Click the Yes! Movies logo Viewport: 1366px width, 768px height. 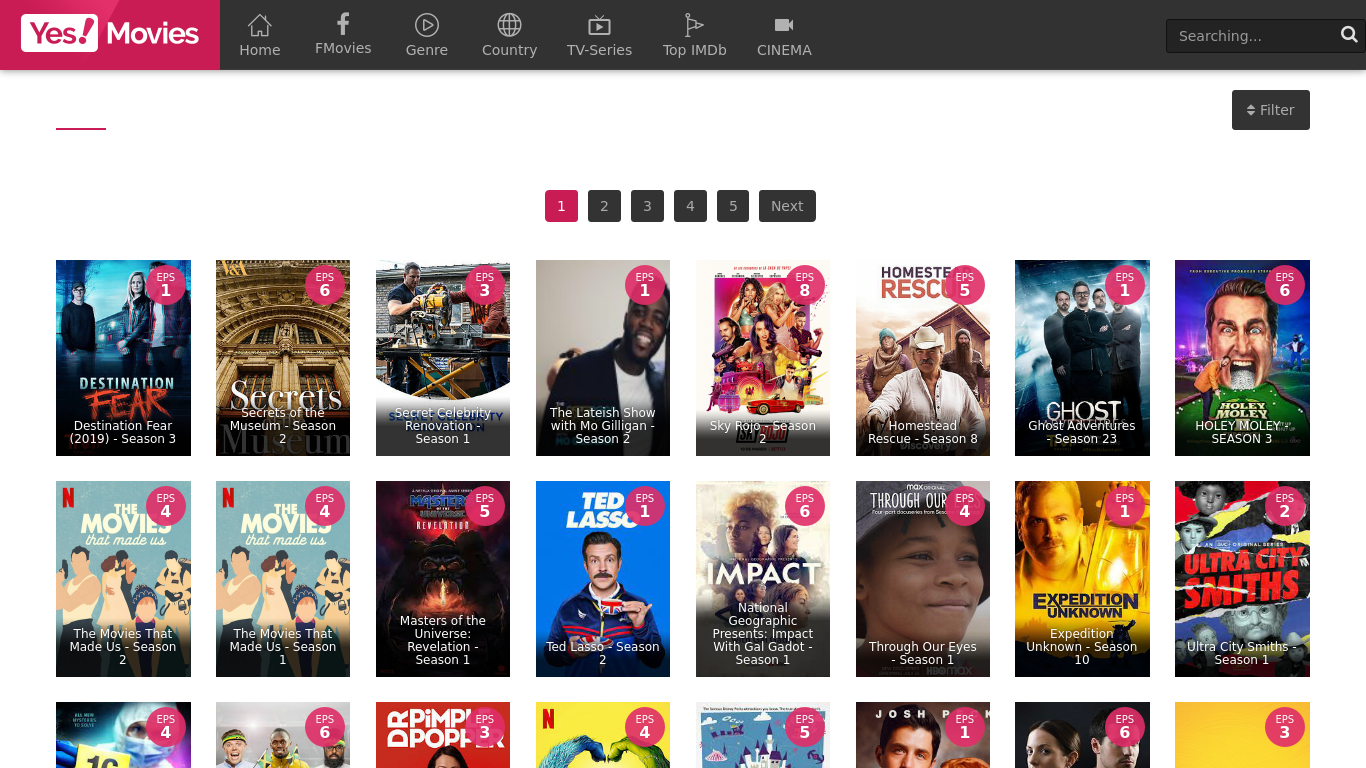pyautogui.click(x=110, y=34)
